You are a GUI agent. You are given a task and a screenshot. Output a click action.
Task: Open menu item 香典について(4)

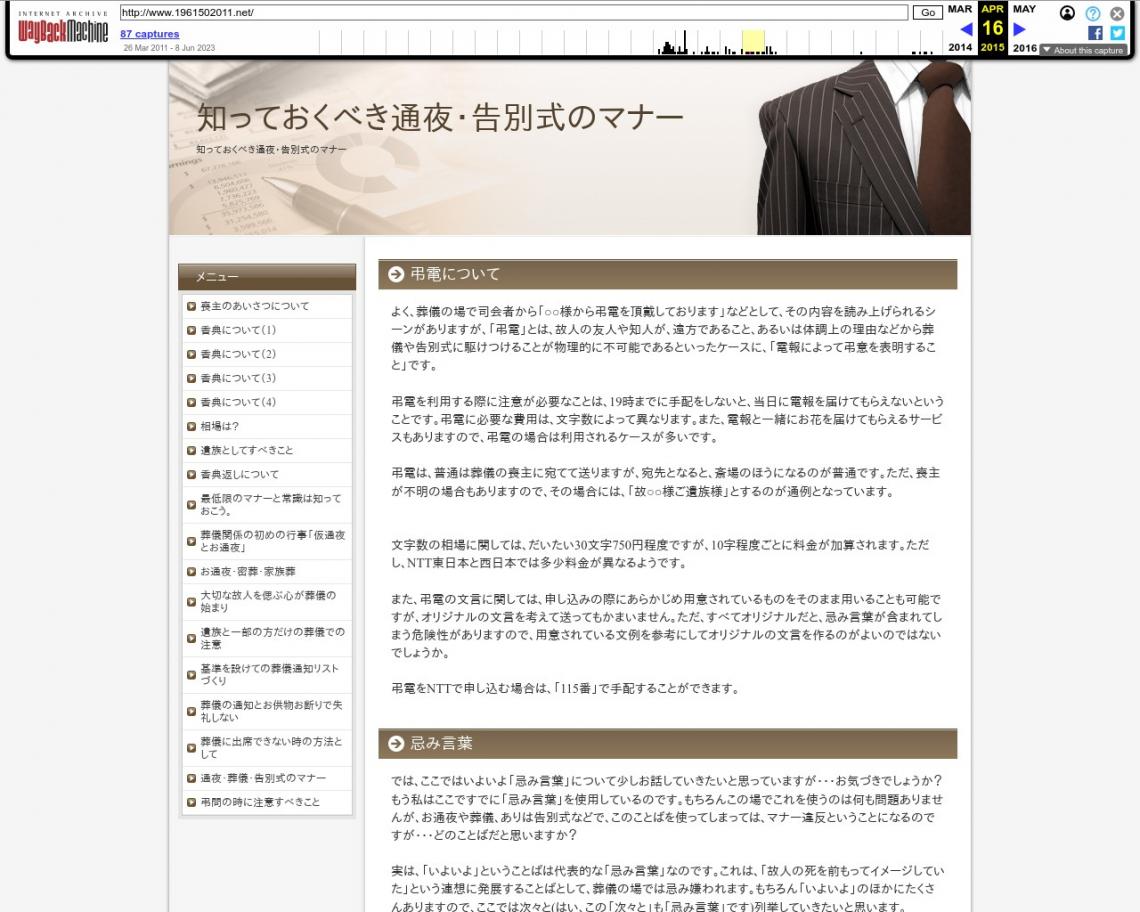[x=238, y=402]
